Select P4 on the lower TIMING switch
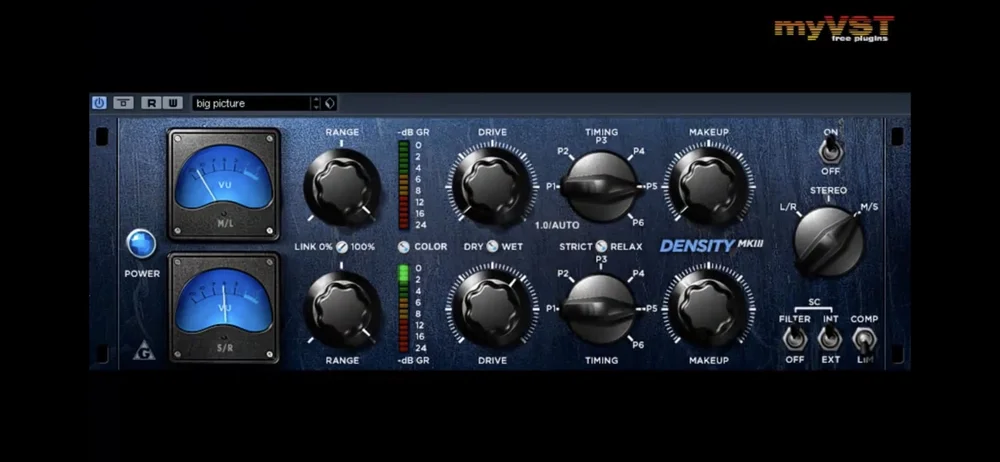The height and width of the screenshot is (462, 1000). pos(638,274)
